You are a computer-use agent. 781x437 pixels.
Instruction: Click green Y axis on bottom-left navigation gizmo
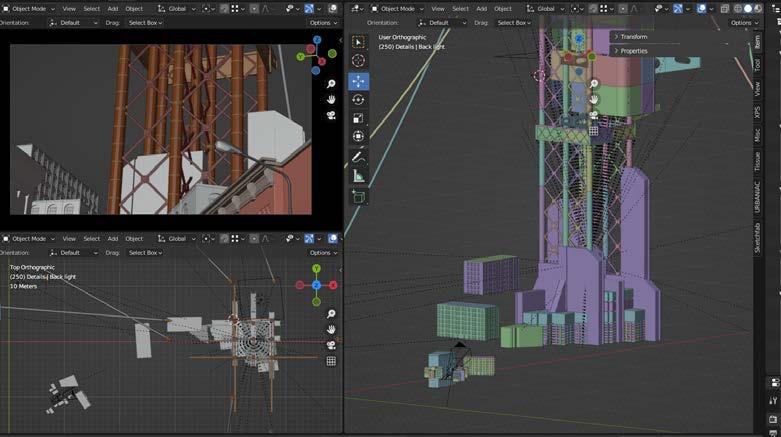click(316, 268)
